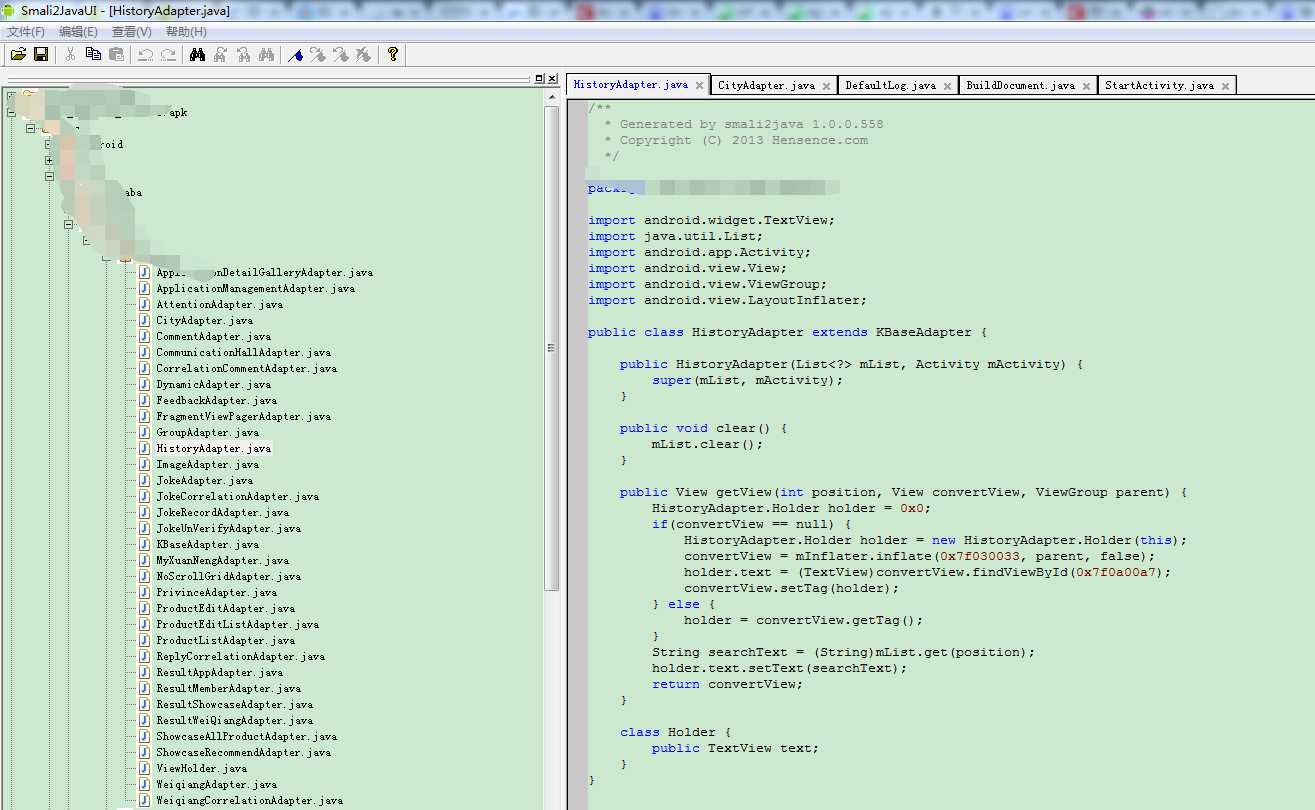
Task: Click the Redo arrow icon
Action: (168, 54)
